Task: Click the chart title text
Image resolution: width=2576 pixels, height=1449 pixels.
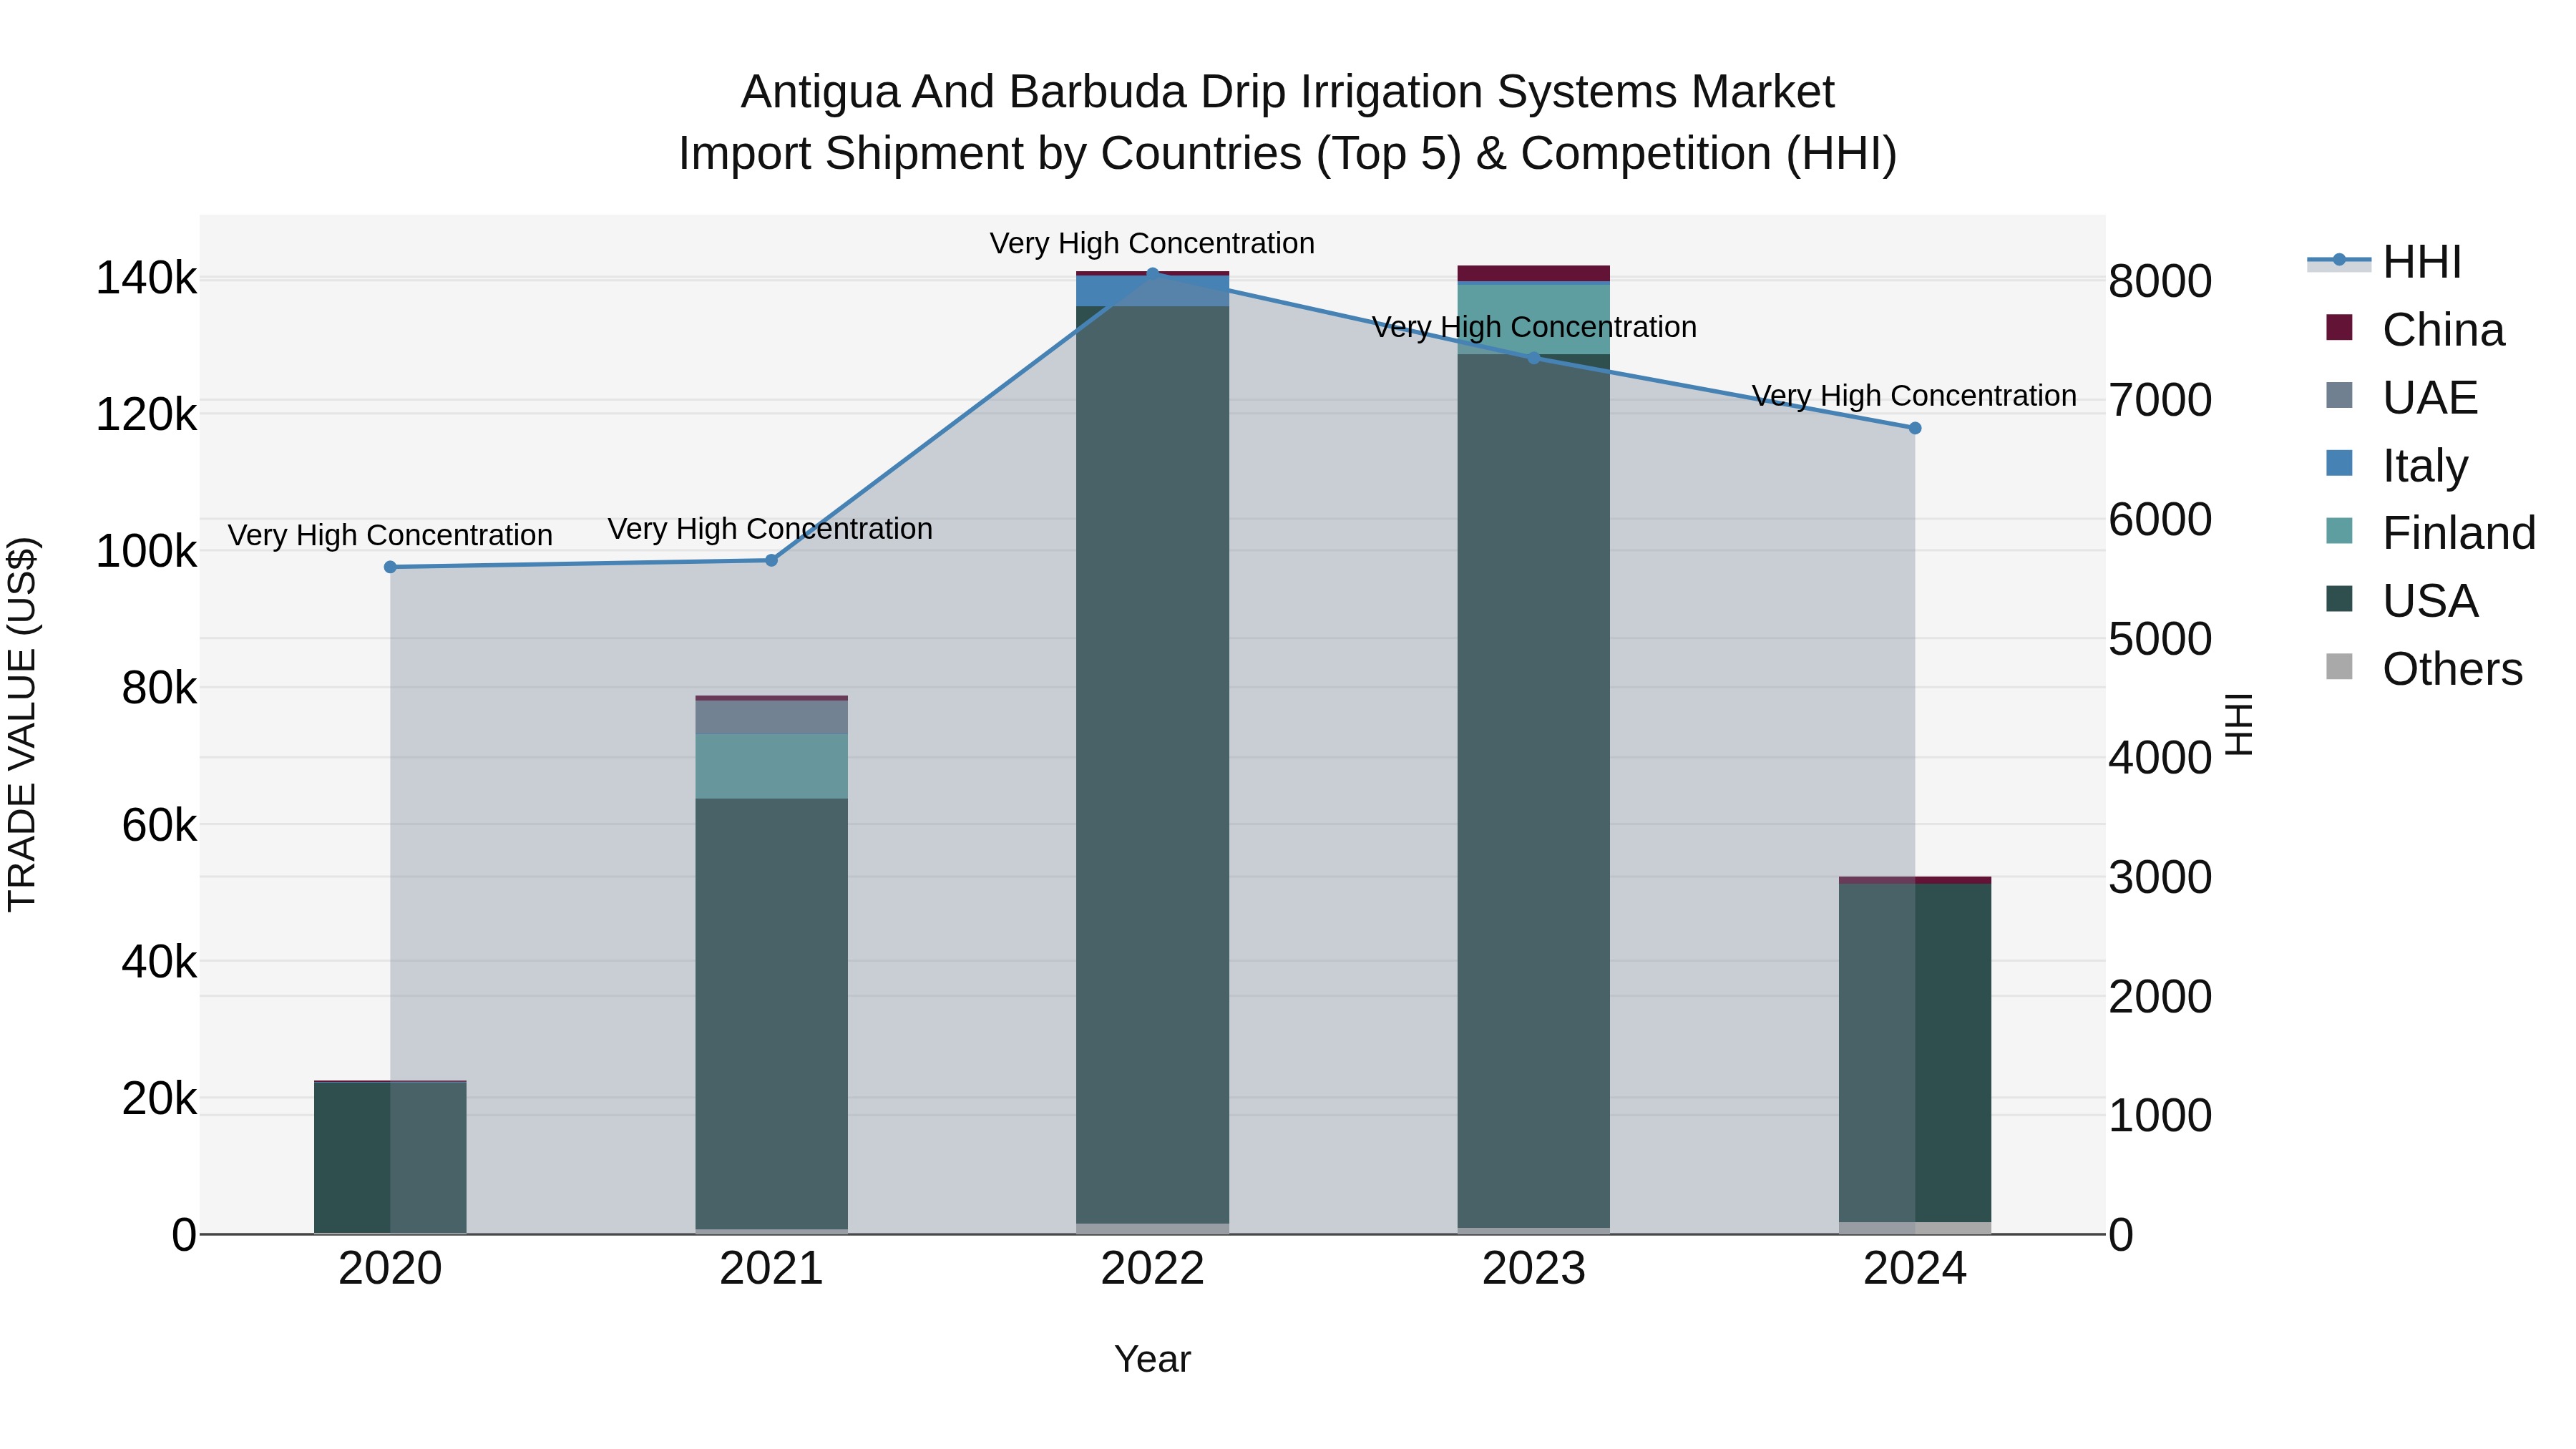Action: [x=1288, y=123]
